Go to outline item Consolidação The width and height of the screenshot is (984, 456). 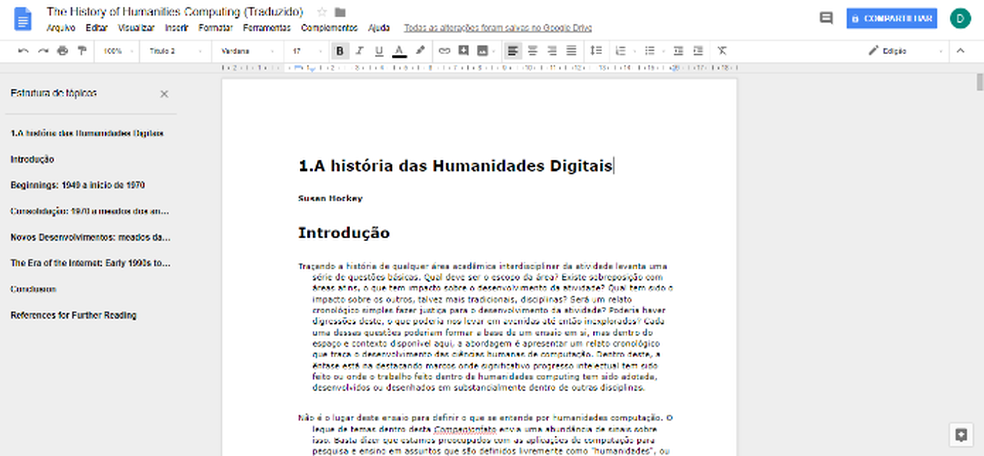coord(90,211)
